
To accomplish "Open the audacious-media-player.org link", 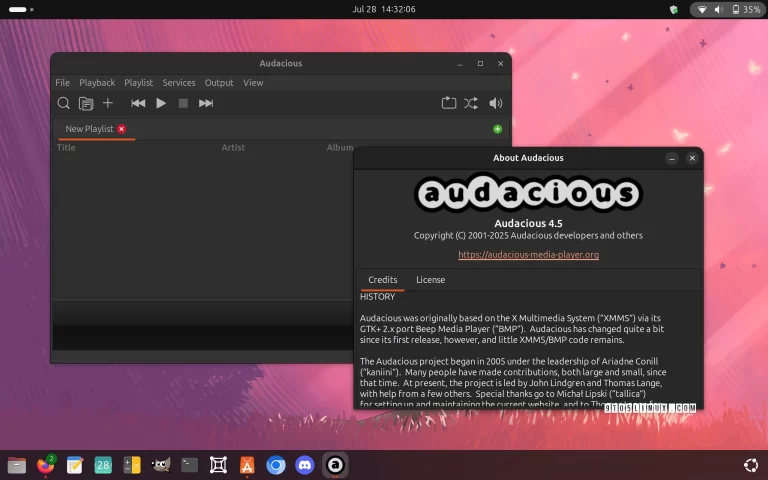I will point(528,255).
